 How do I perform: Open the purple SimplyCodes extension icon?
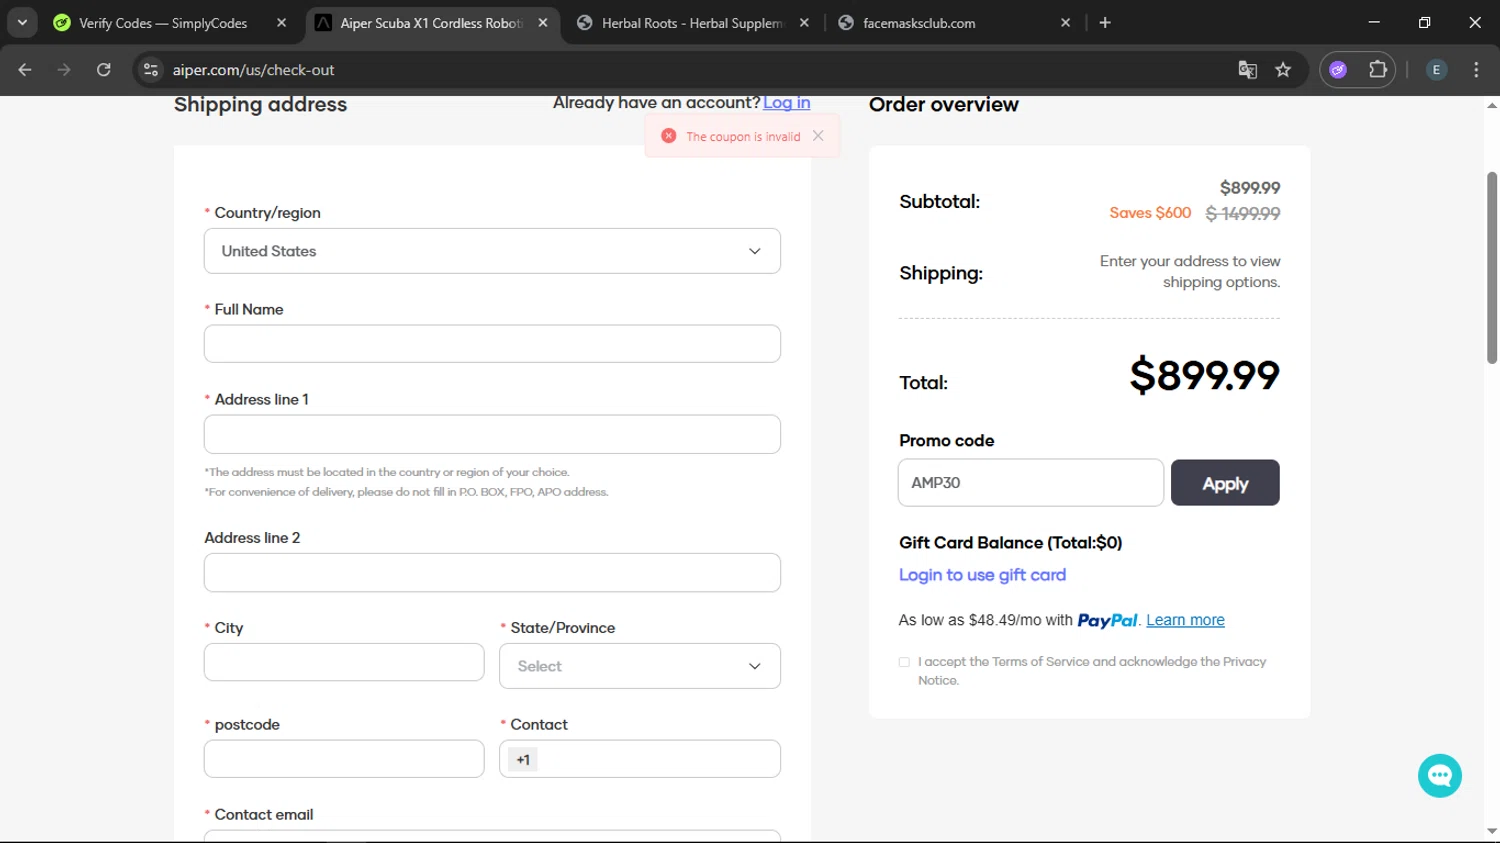coord(1338,70)
